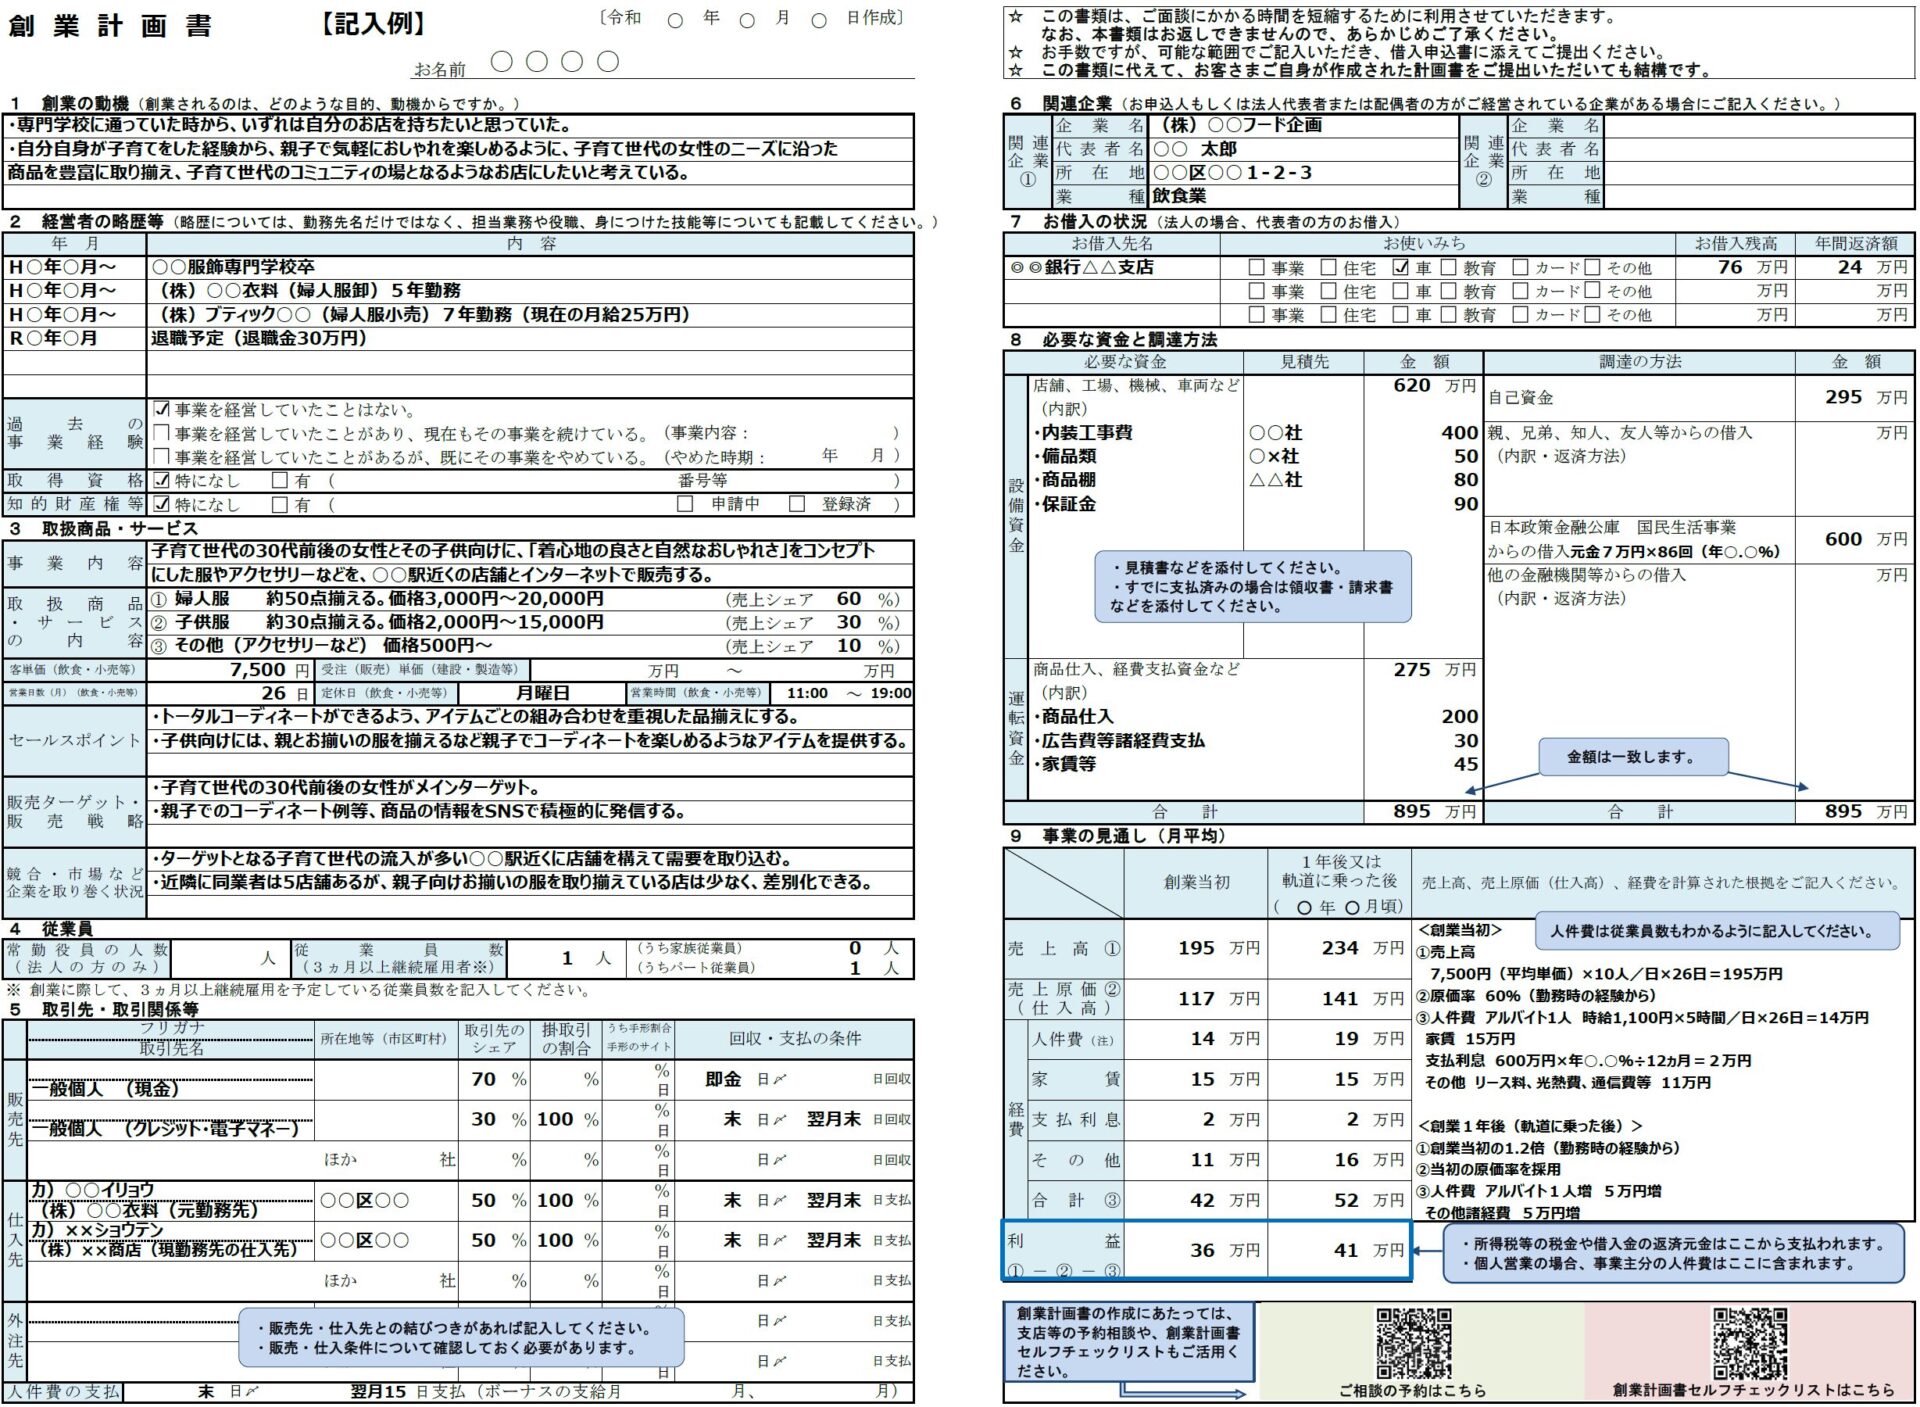Check '事業' in the ◎◎銀行△△支店 row

tap(1257, 268)
